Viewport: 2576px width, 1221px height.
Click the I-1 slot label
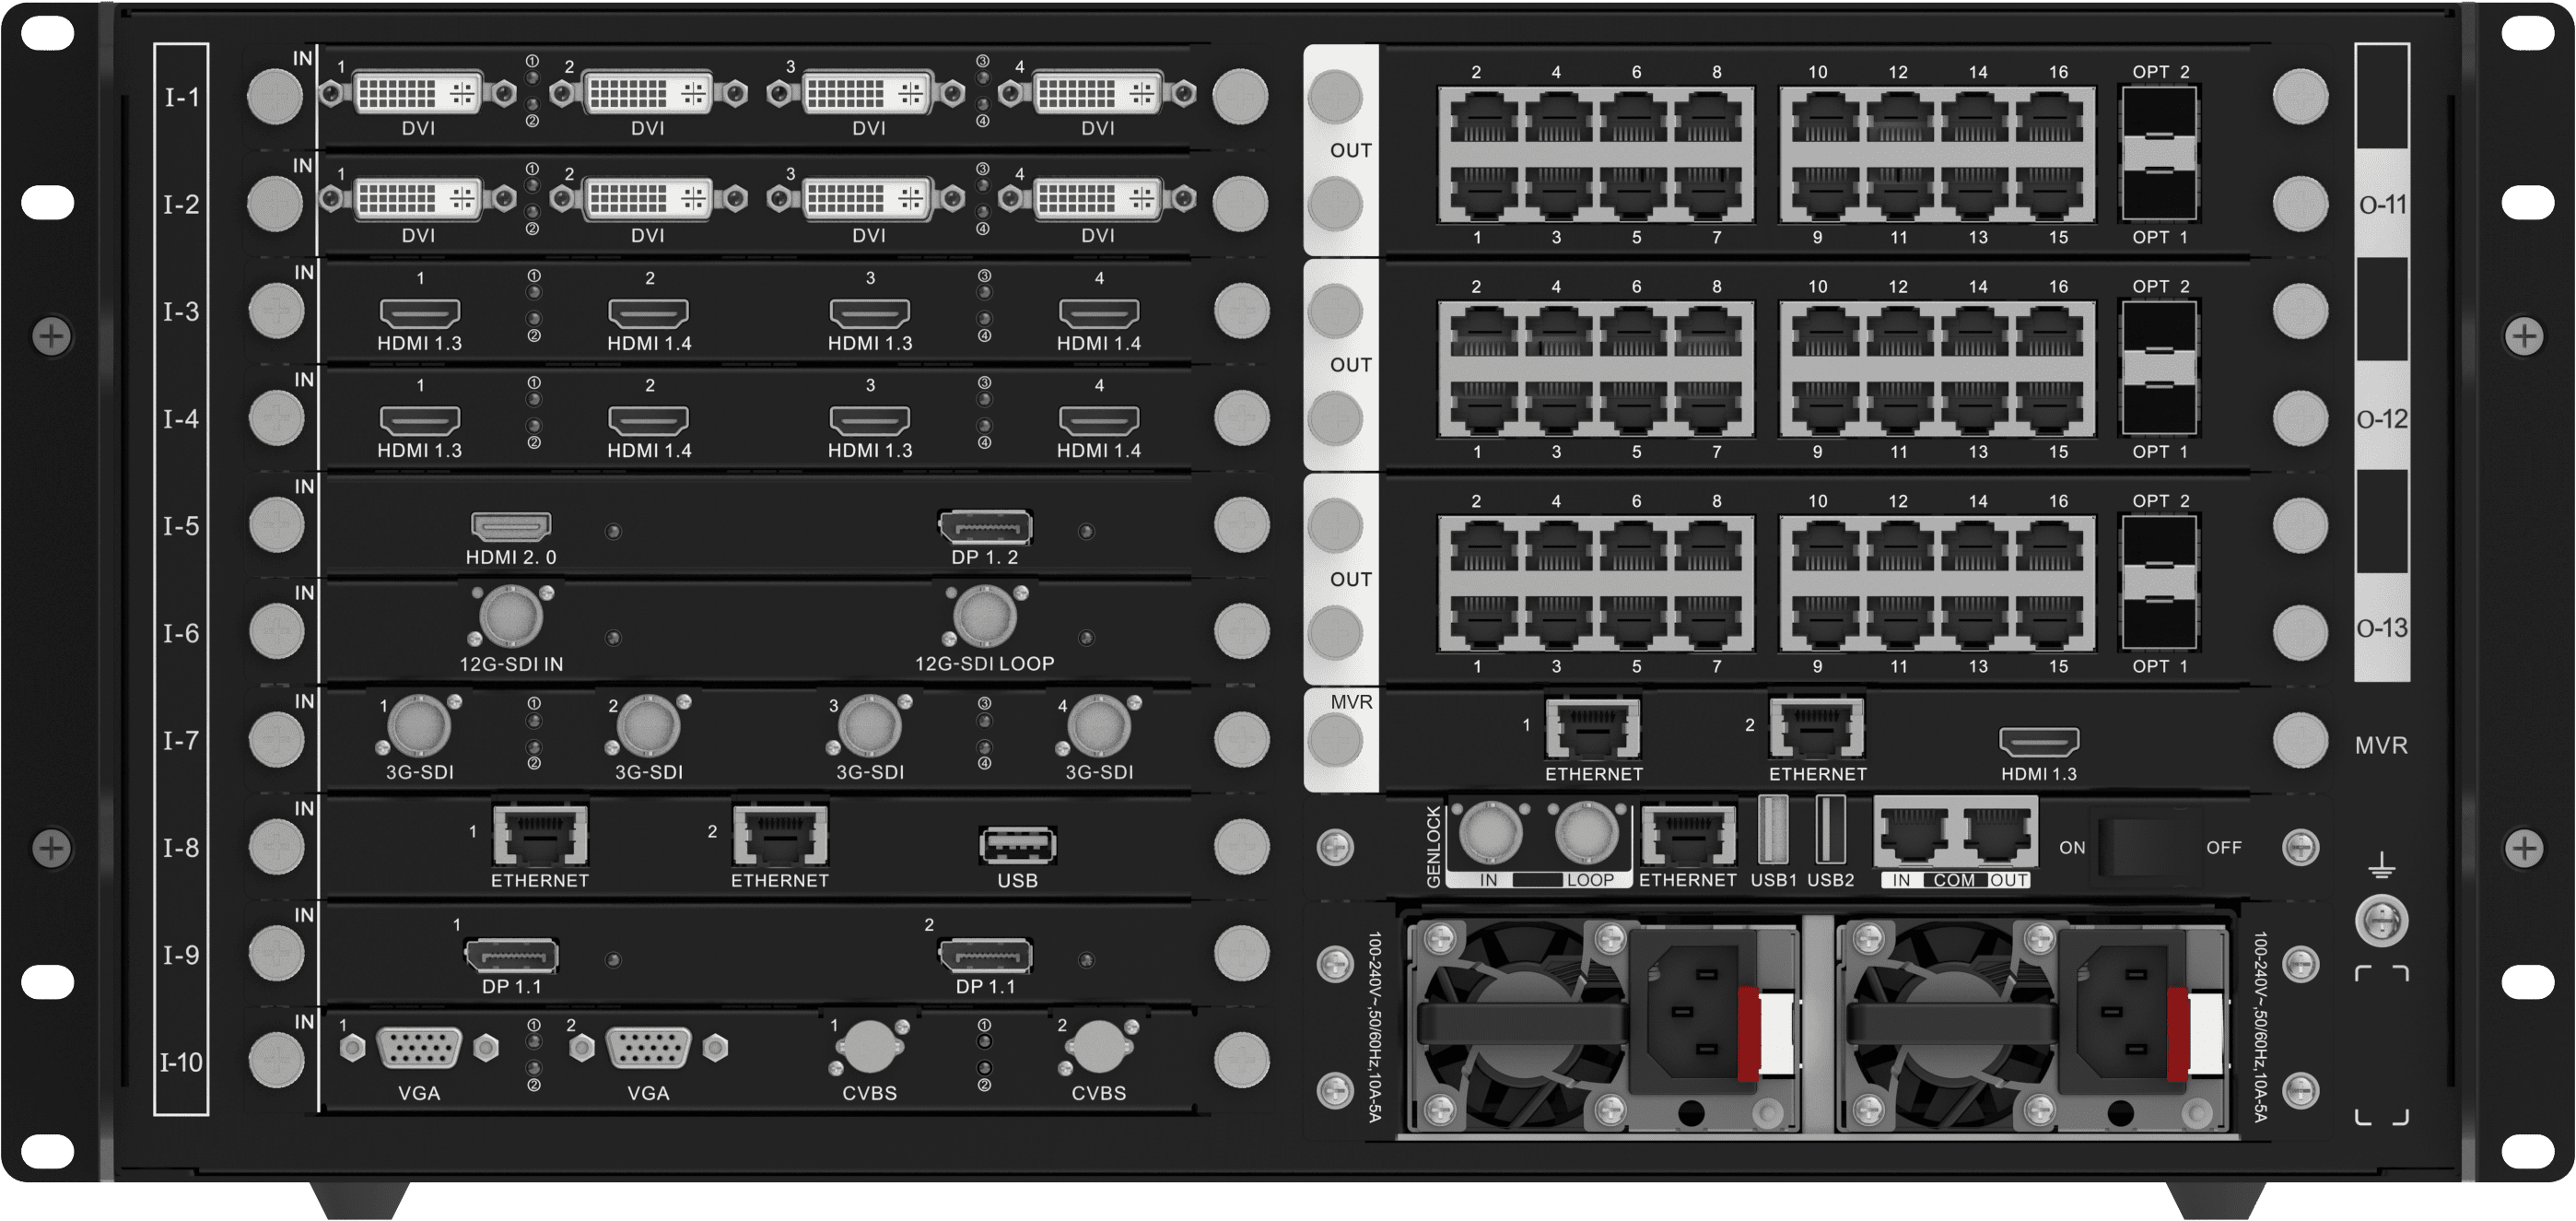click(x=182, y=97)
